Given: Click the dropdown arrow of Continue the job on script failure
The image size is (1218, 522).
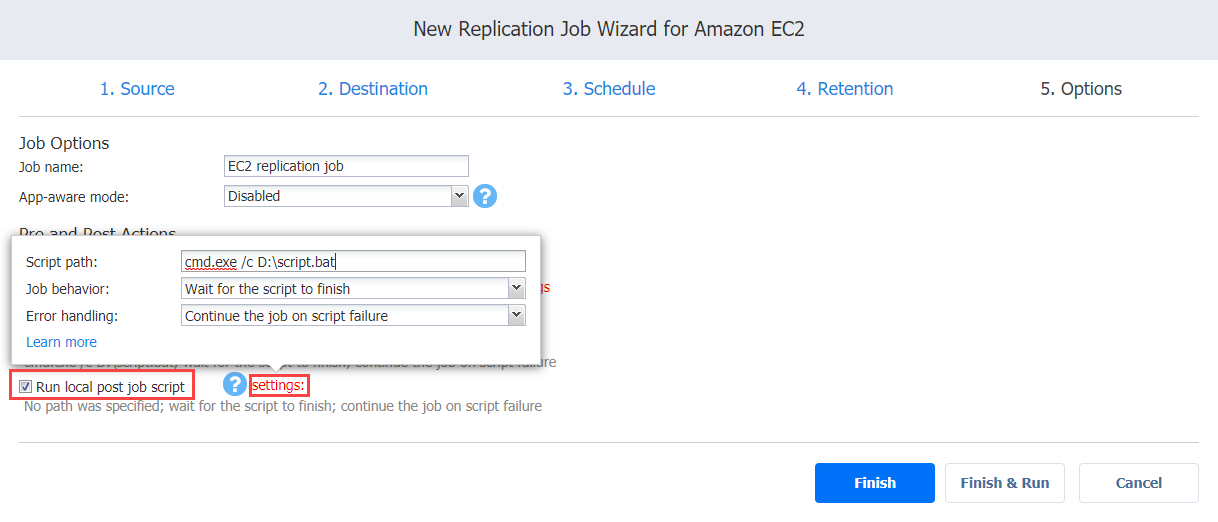Looking at the screenshot, I should coord(517,316).
